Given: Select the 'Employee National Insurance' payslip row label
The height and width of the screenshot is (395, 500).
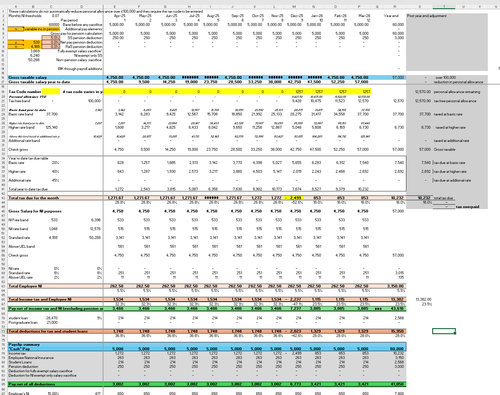Looking at the screenshot, I should click(31, 358).
